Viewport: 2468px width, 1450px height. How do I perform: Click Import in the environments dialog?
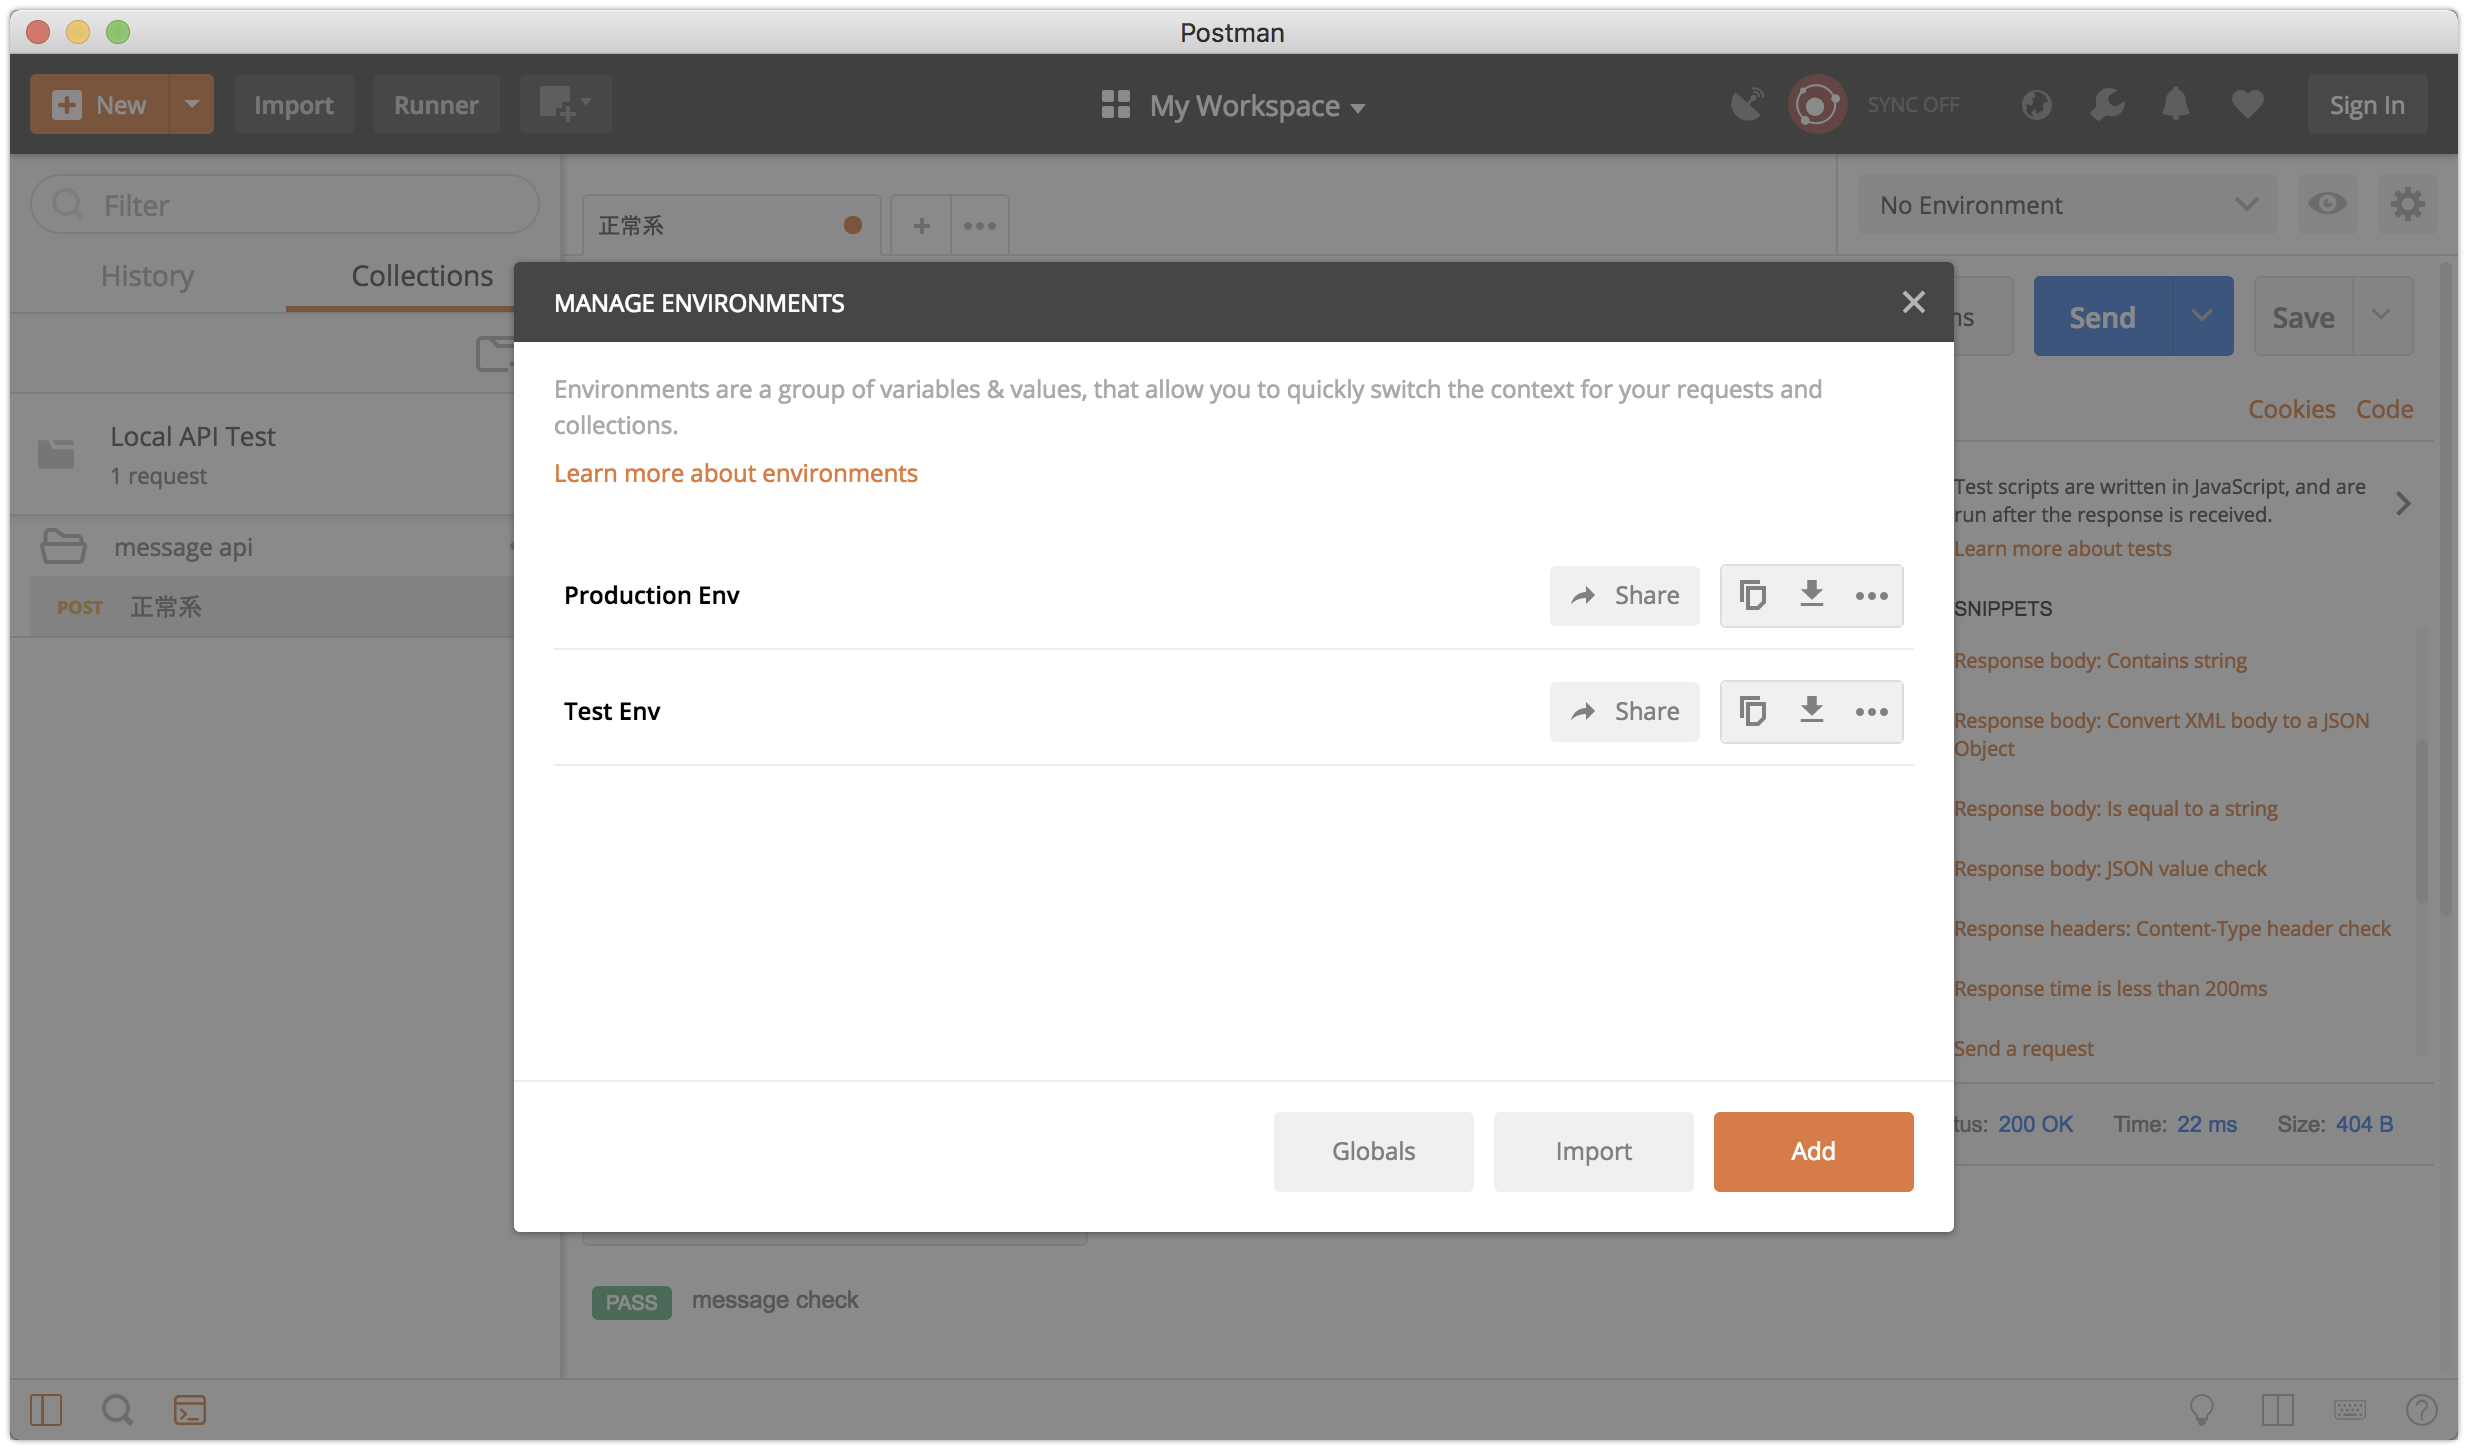click(1593, 1151)
